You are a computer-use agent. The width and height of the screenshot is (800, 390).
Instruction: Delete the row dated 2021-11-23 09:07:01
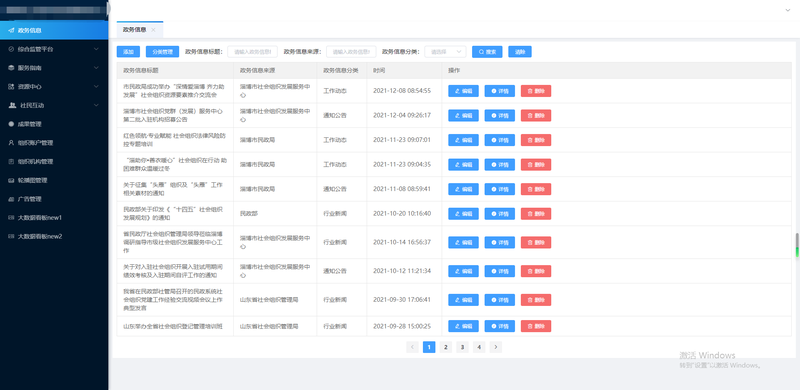pyautogui.click(x=536, y=140)
